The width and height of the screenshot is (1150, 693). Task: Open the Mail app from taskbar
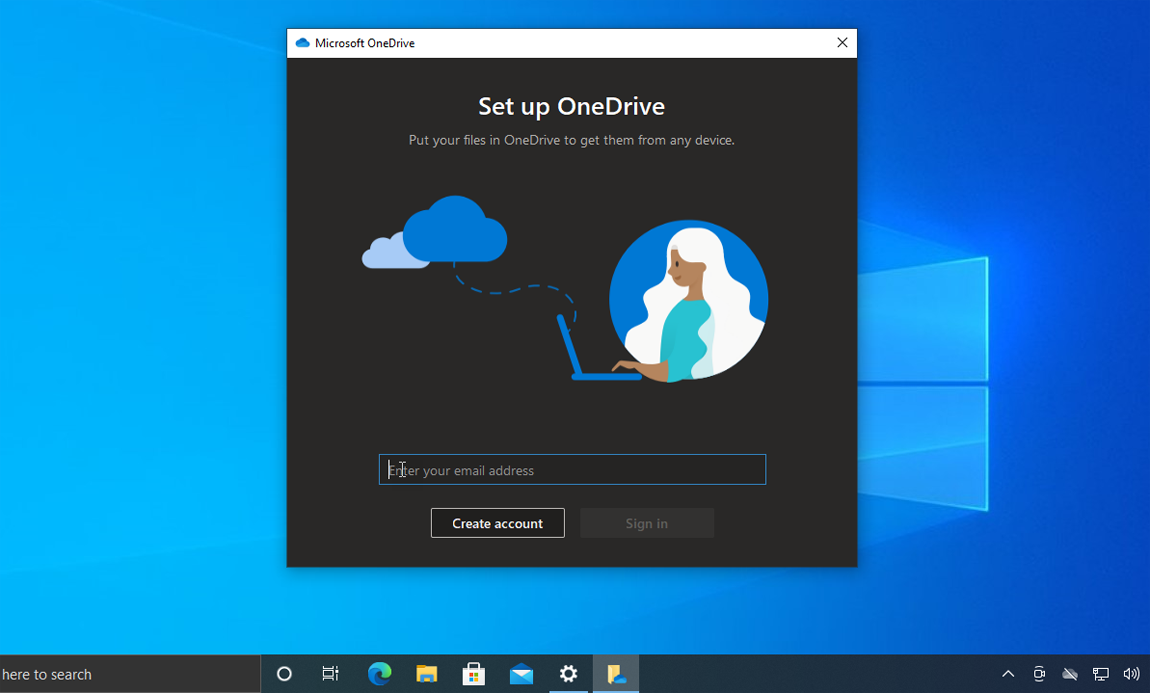coord(521,673)
